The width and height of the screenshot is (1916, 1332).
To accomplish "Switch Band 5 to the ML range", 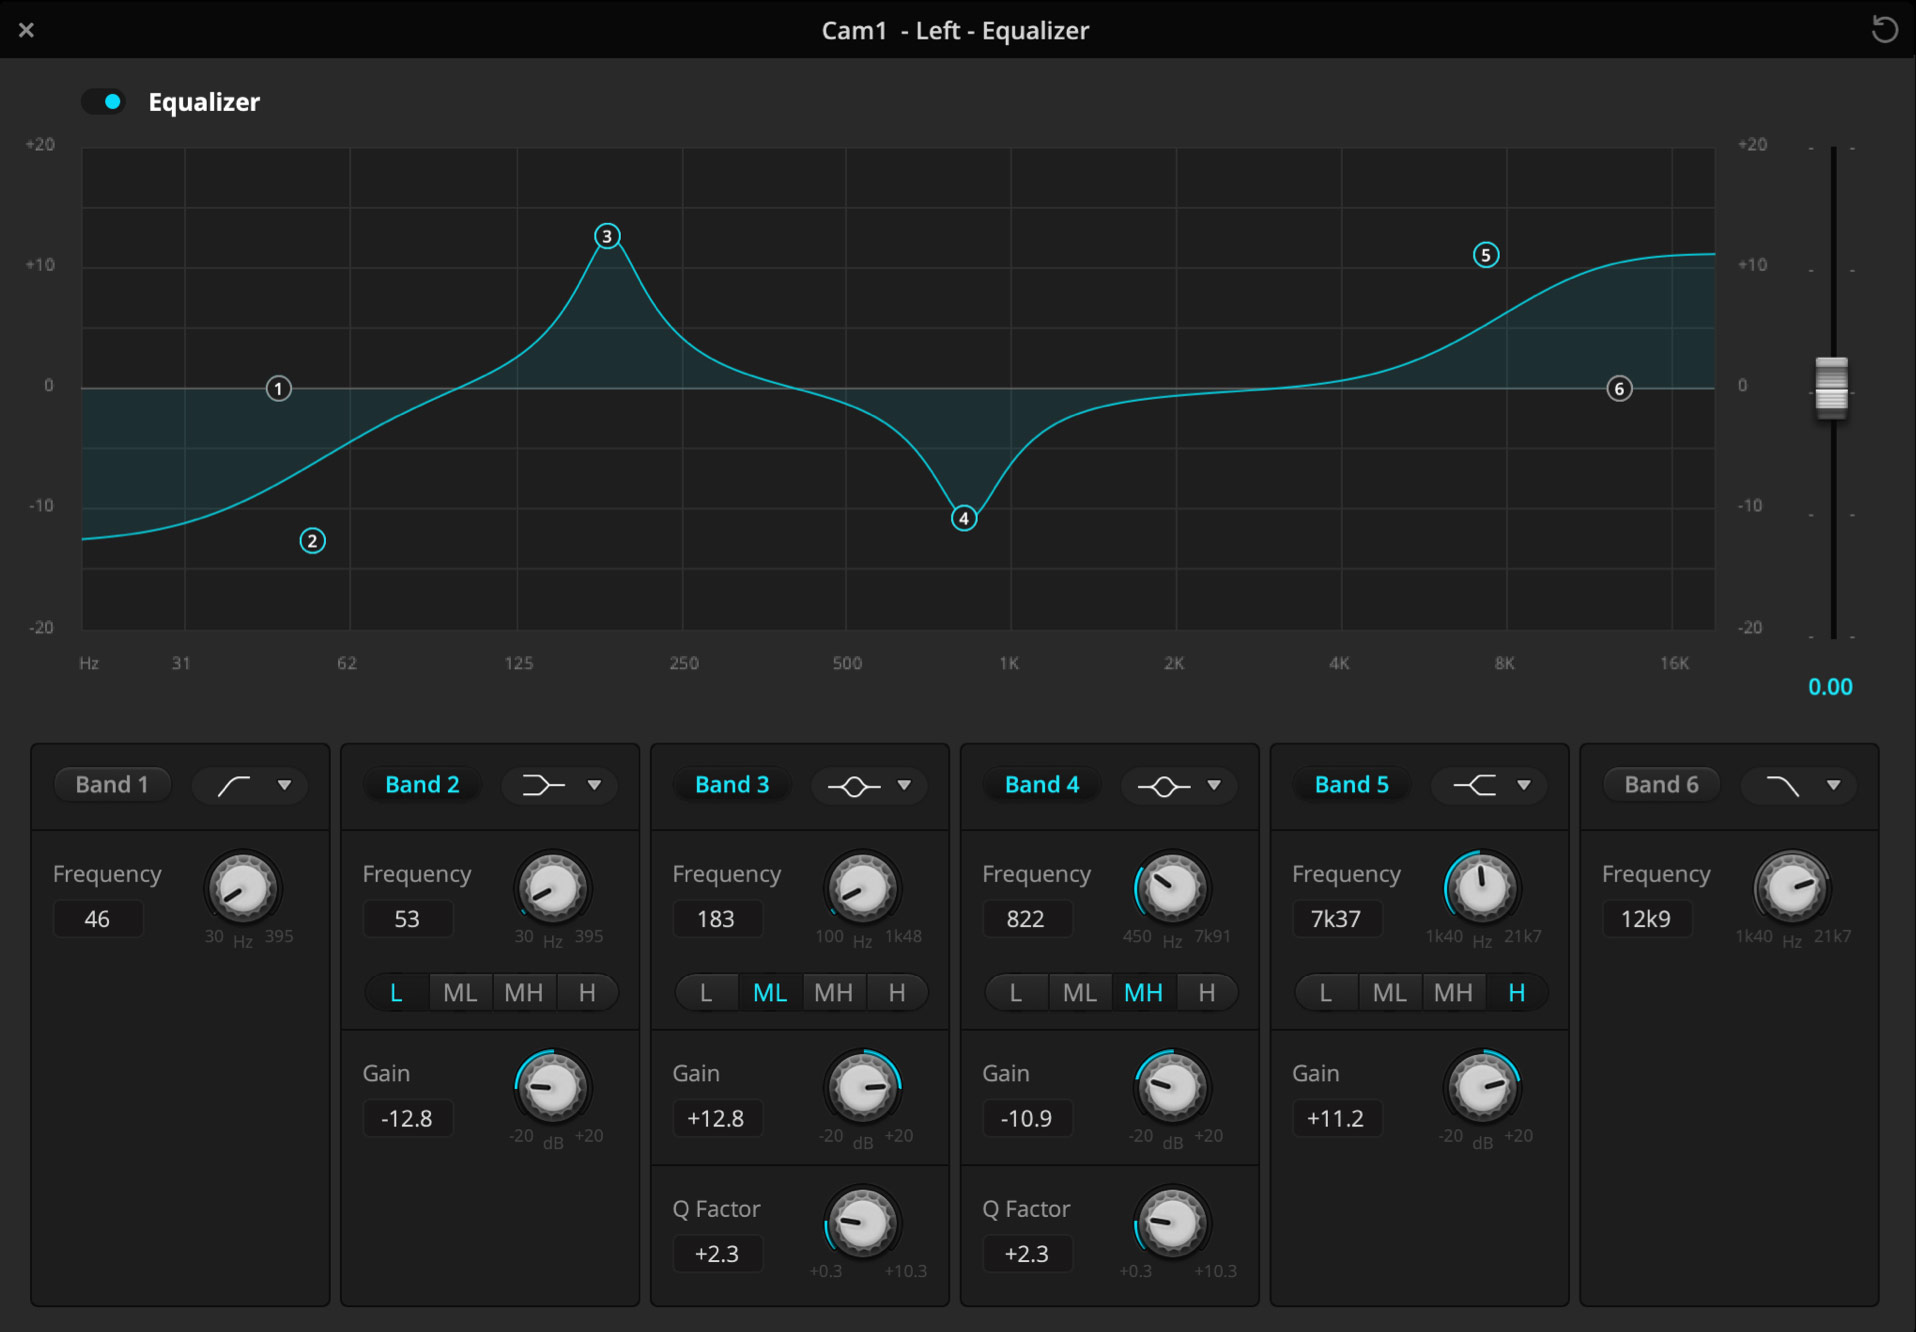I will click(x=1389, y=992).
